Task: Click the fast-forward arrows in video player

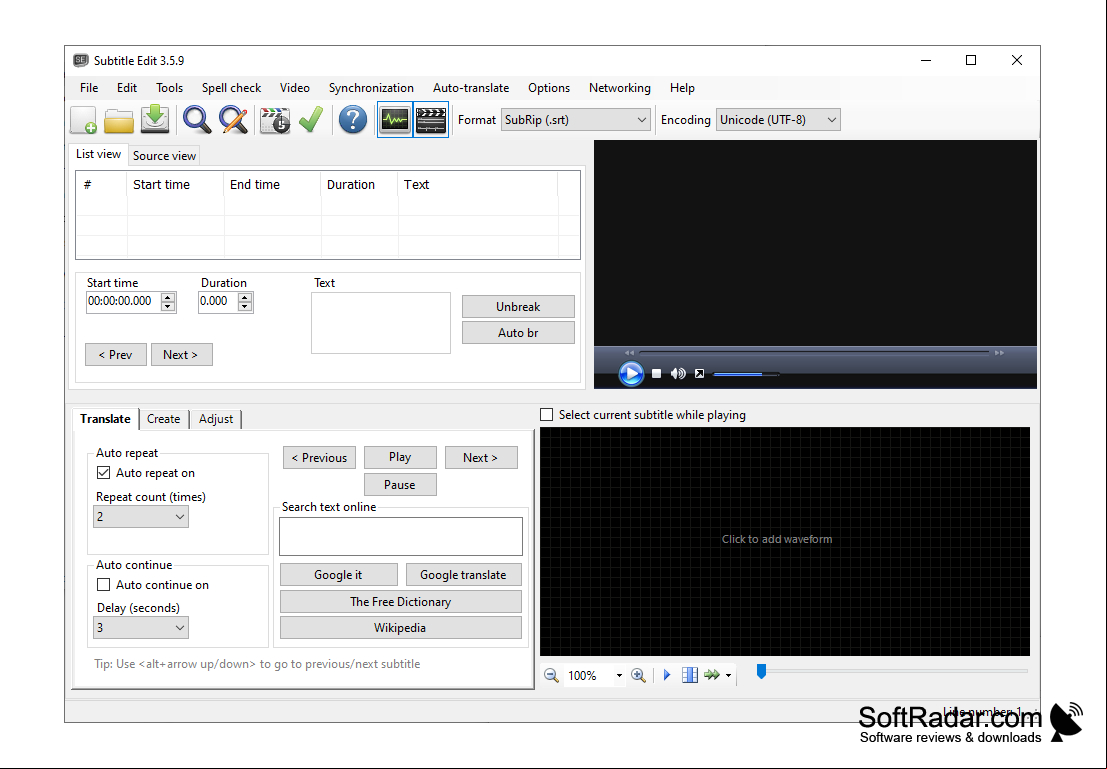Action: pos(999,352)
